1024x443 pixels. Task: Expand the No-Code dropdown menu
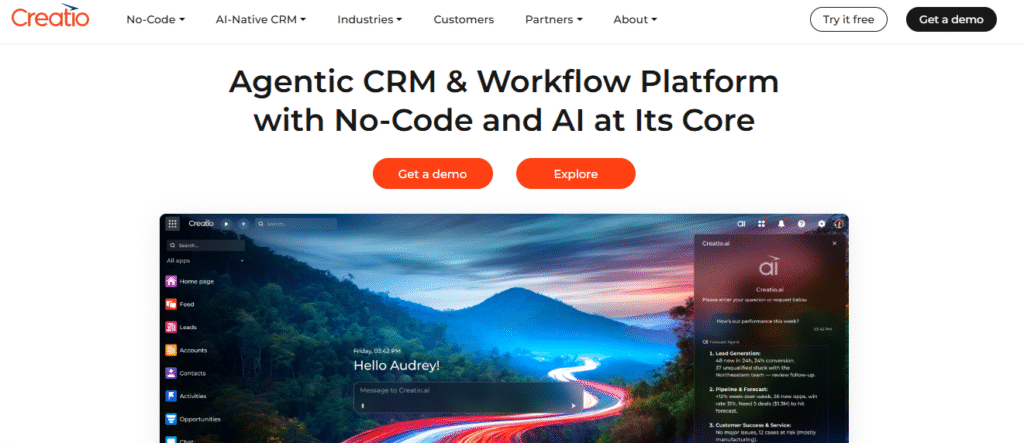pos(155,19)
